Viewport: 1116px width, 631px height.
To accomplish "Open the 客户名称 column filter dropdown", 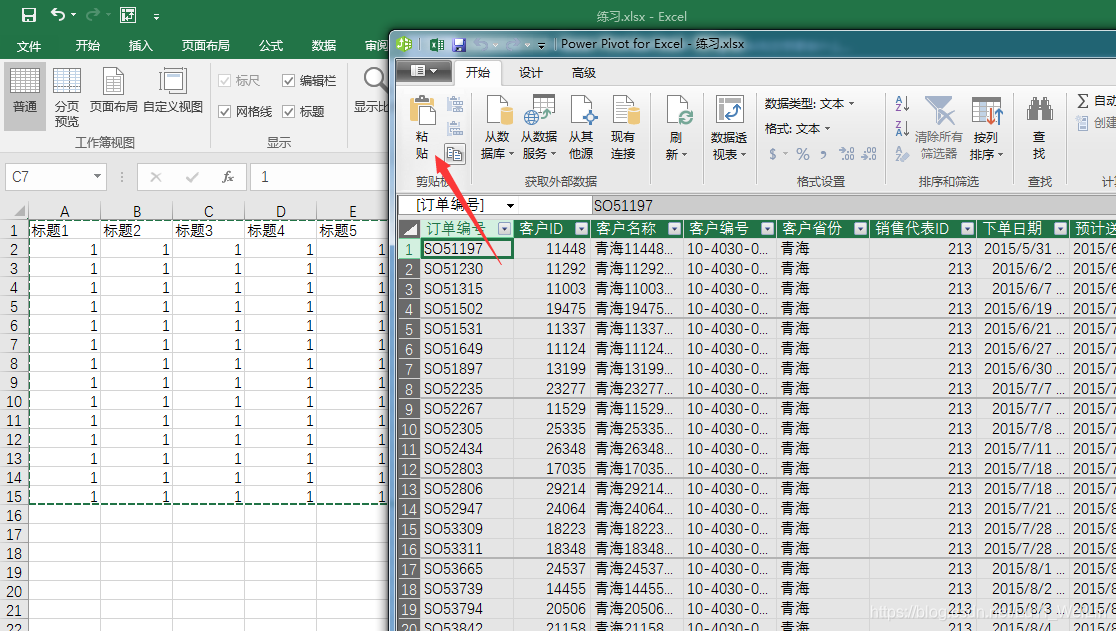I will pos(673,228).
